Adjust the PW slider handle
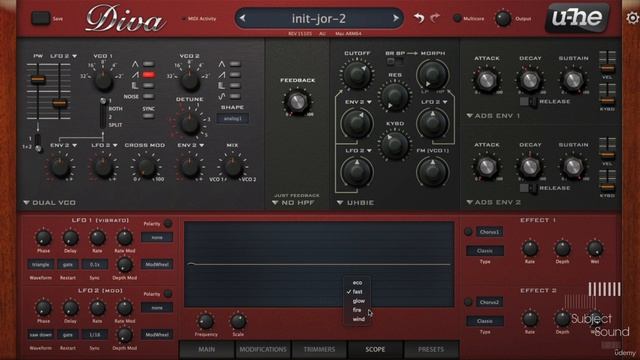The image size is (640, 360). point(38,80)
